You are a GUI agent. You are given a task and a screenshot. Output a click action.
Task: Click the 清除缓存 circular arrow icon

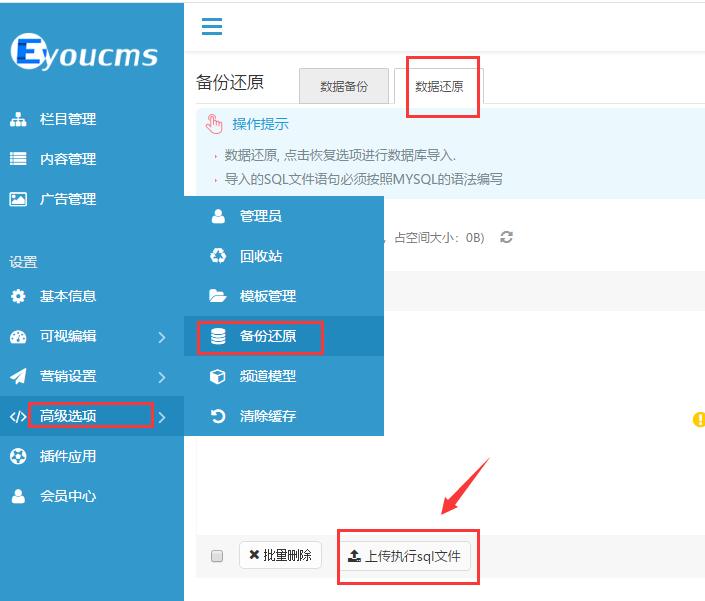tap(218, 416)
